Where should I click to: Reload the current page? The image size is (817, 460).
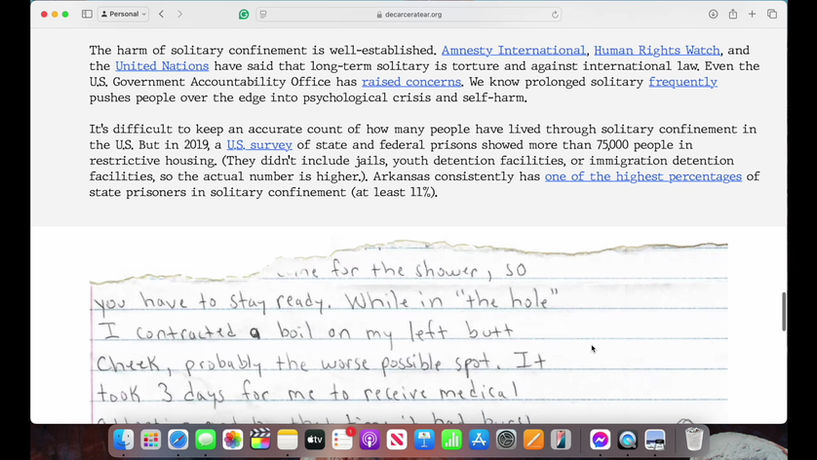(555, 15)
